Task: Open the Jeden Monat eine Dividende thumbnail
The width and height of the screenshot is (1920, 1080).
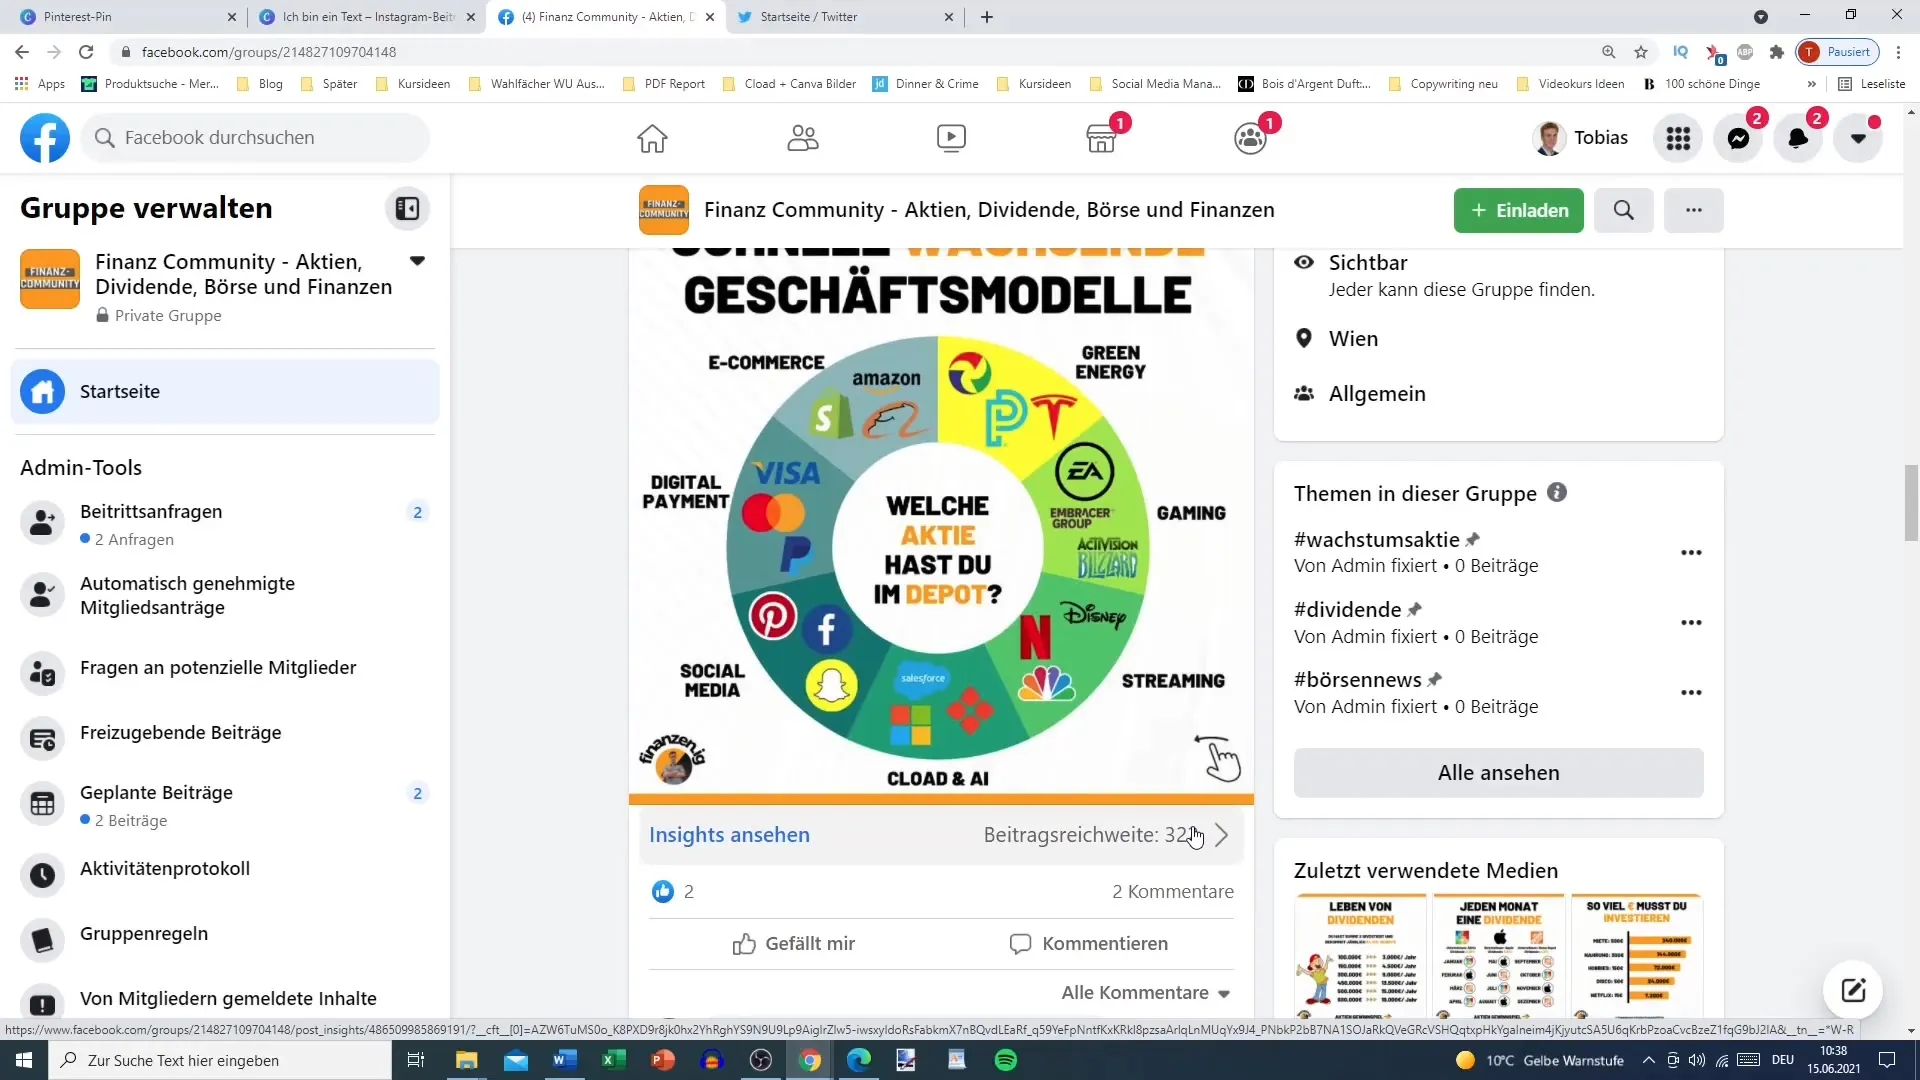Action: coord(1498,957)
